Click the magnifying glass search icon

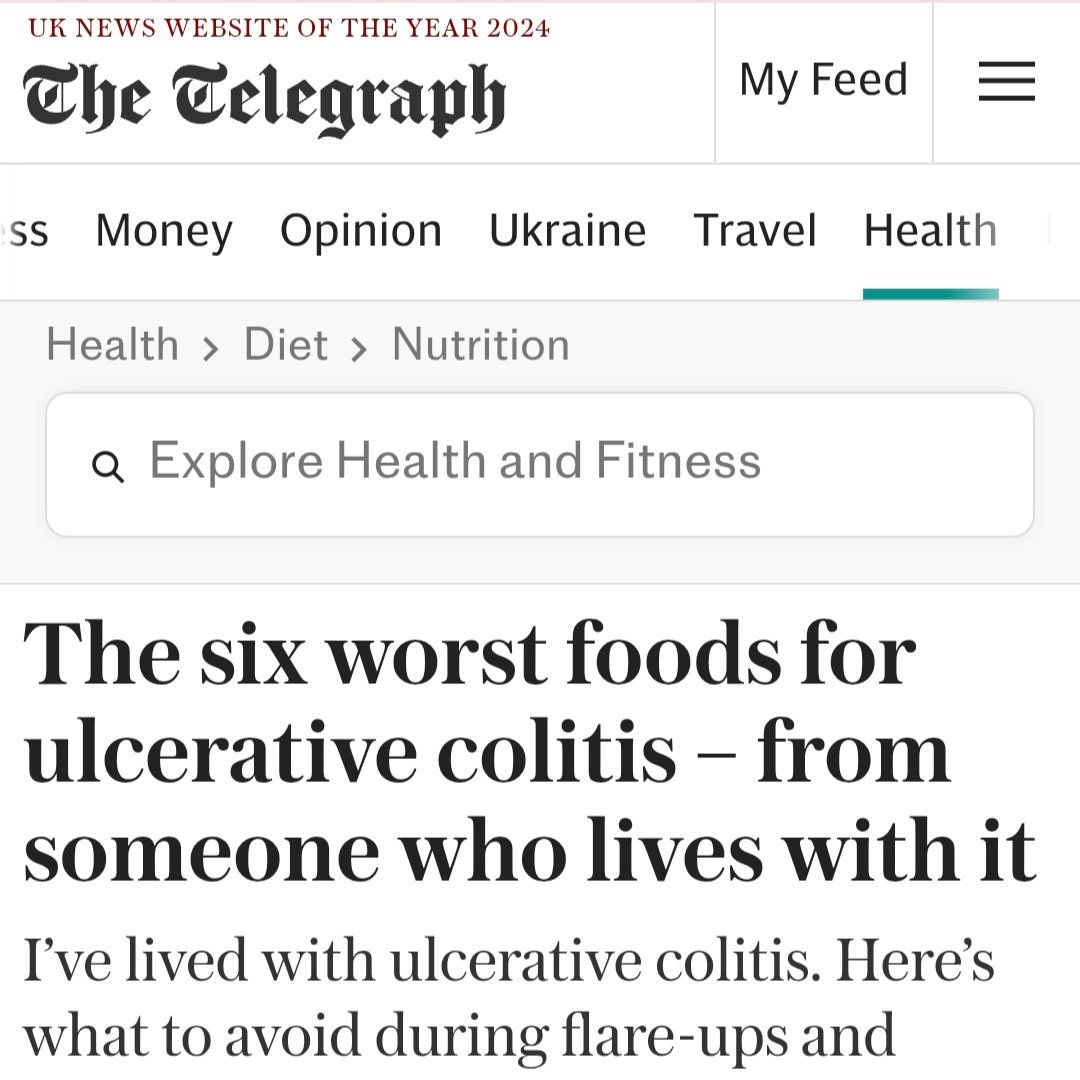[x=107, y=466]
